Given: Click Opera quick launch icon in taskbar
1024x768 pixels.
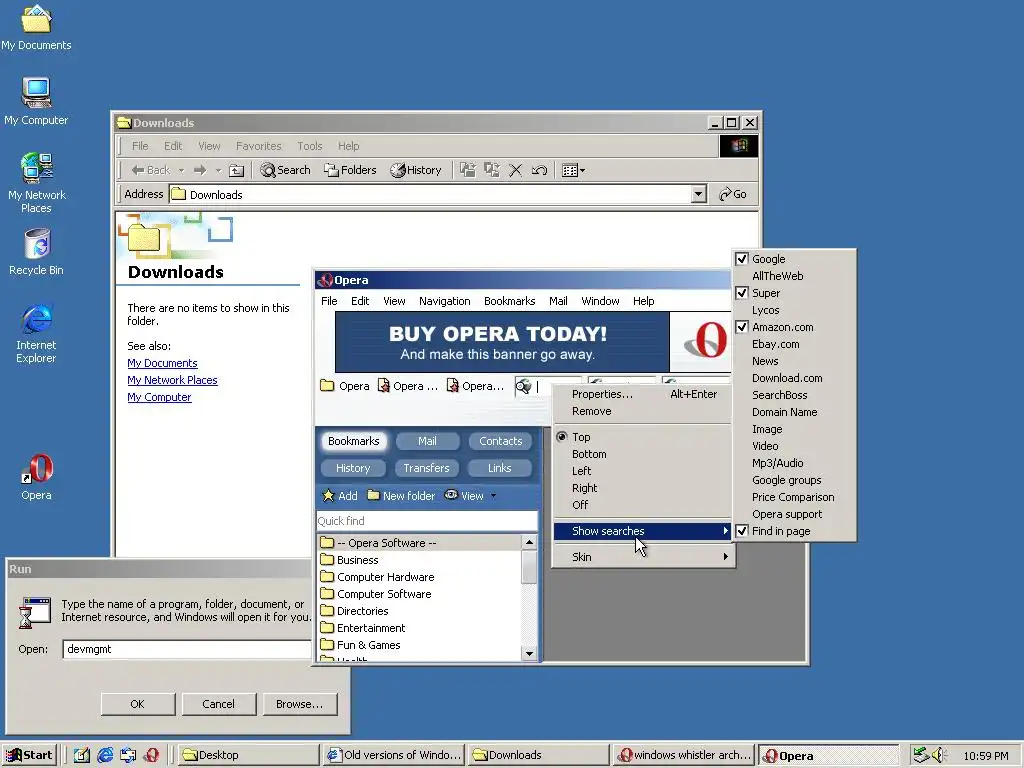Looking at the screenshot, I should (152, 755).
